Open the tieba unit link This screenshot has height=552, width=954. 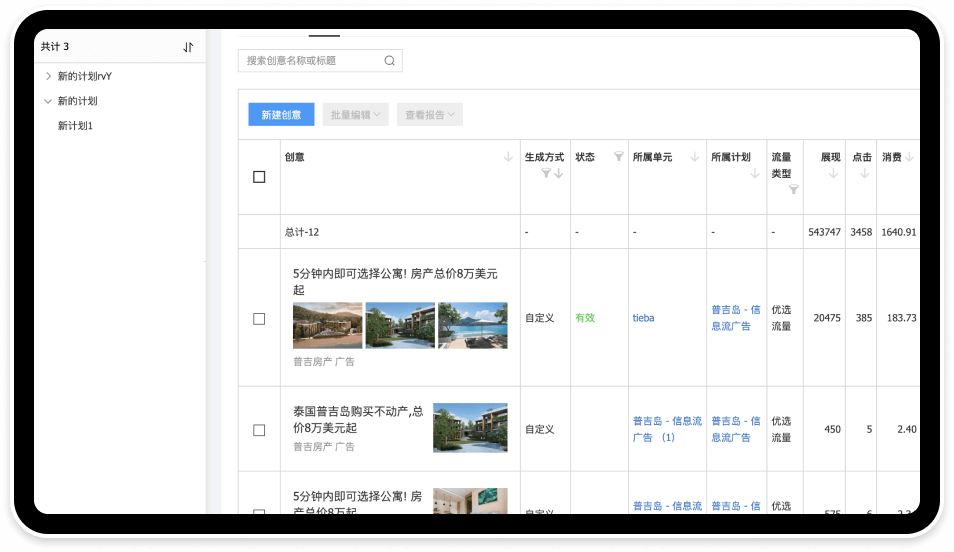pyautogui.click(x=643, y=318)
